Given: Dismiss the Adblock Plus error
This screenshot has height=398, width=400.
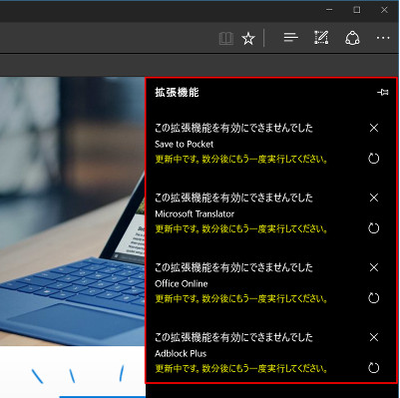Looking at the screenshot, I should (374, 337).
